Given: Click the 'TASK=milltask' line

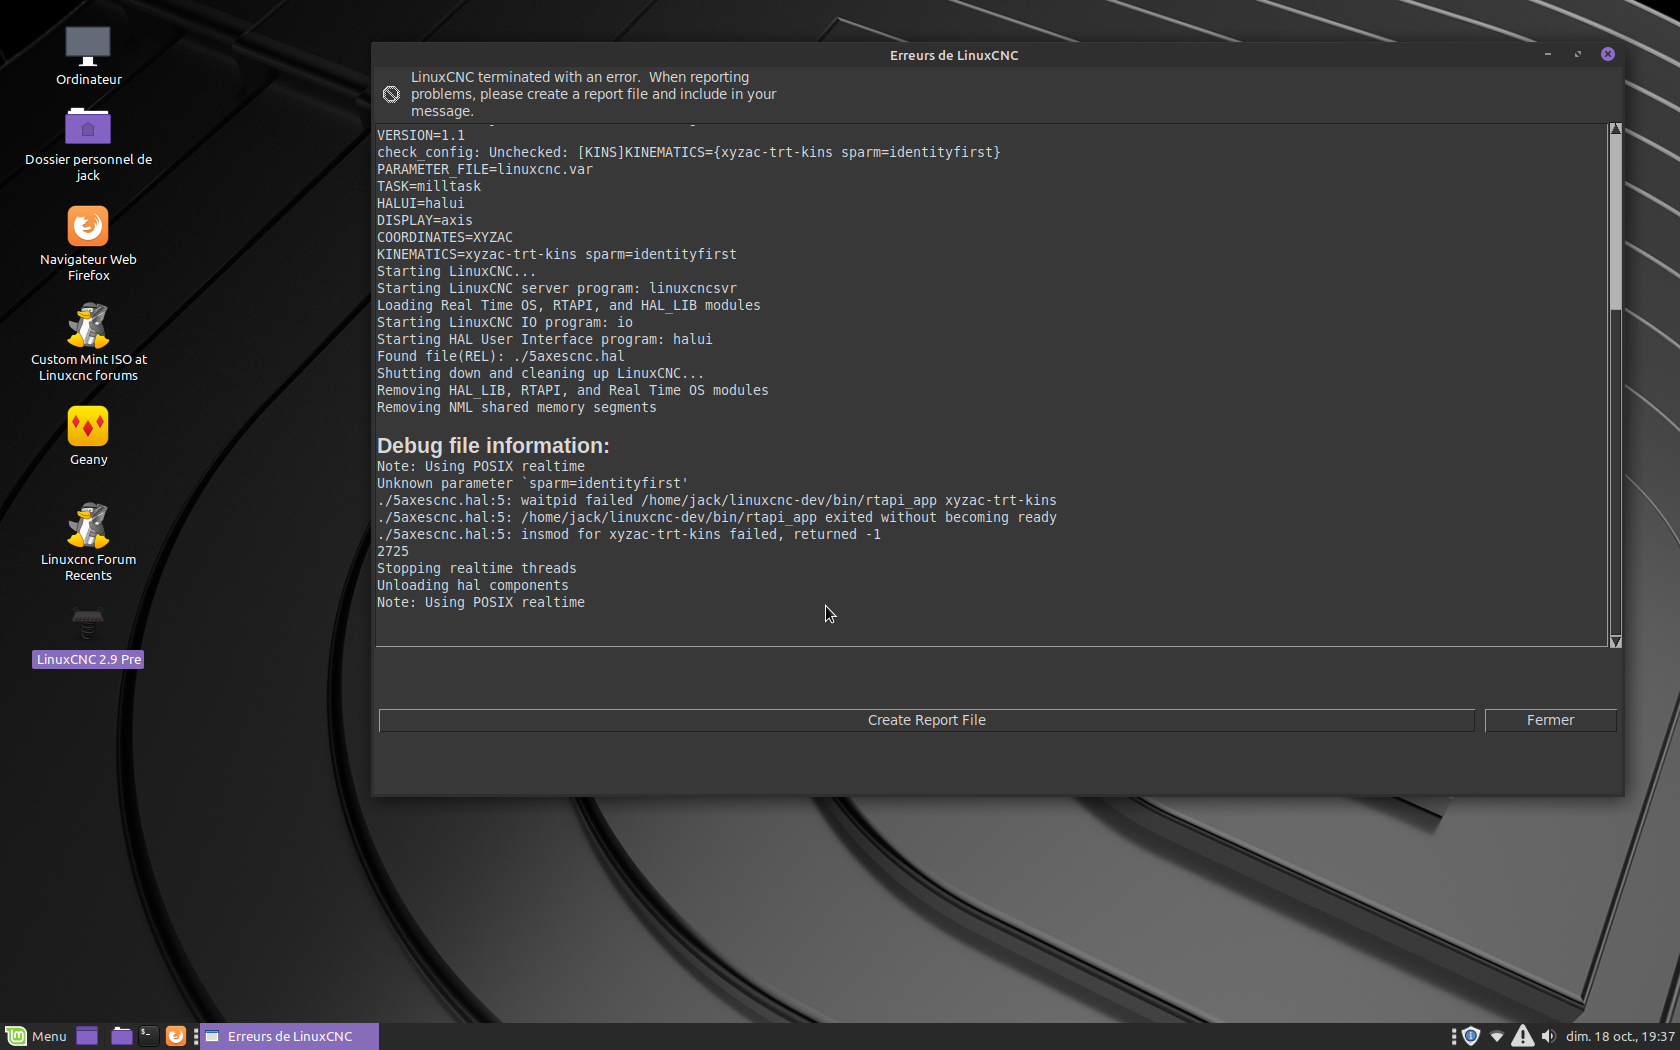Looking at the screenshot, I should point(428,186).
